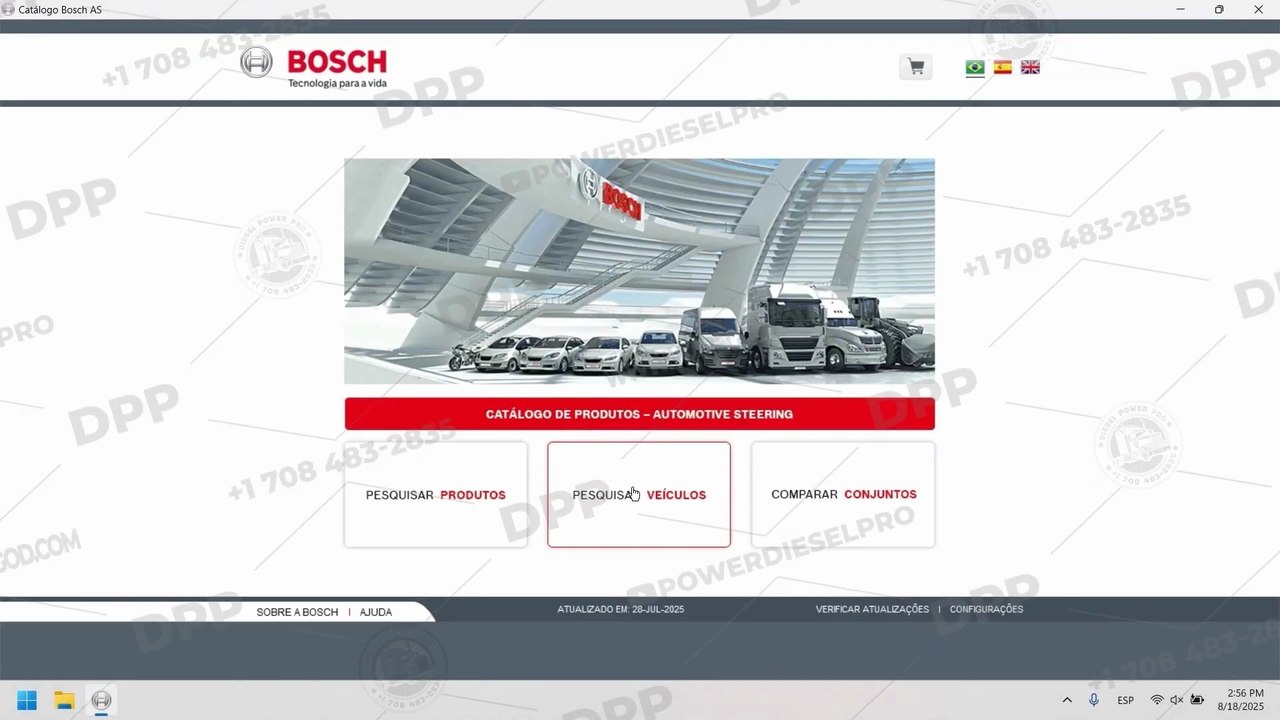
Task: Click the Atualizado em 28-JUL-2025 text
Action: 621,609
